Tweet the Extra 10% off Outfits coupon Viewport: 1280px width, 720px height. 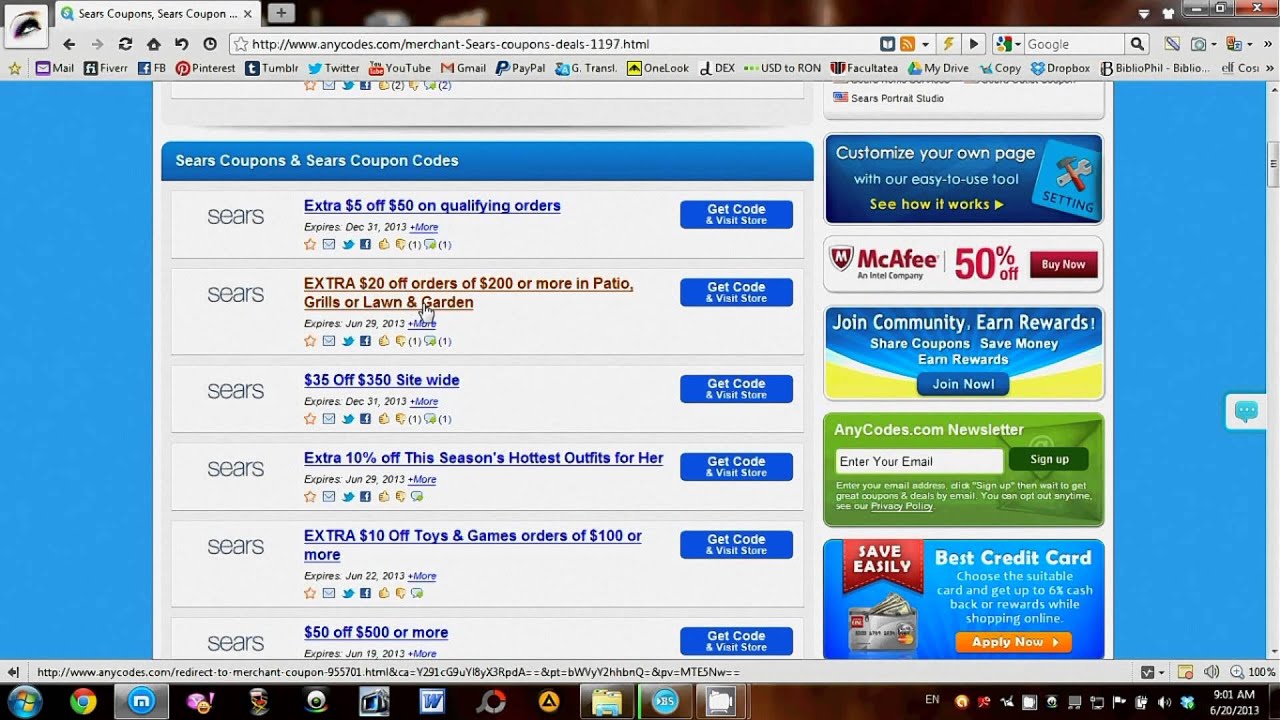click(348, 496)
